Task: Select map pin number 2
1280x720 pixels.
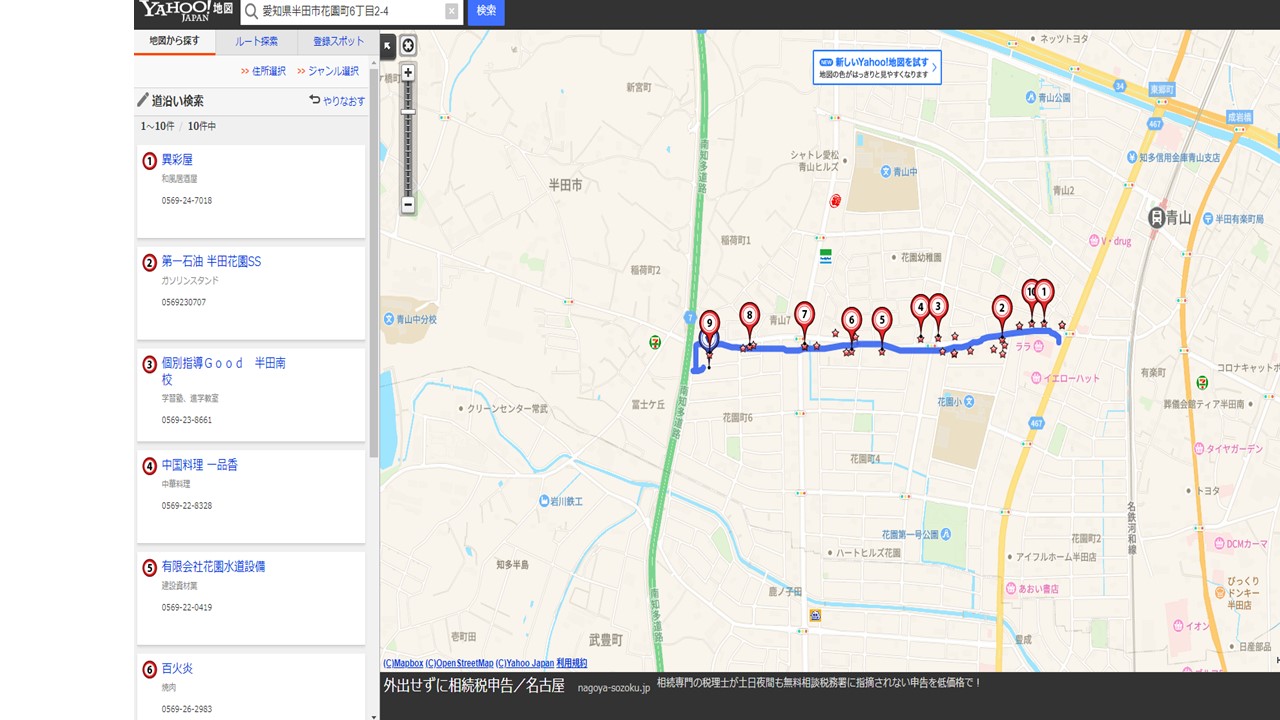Action: (x=1001, y=309)
